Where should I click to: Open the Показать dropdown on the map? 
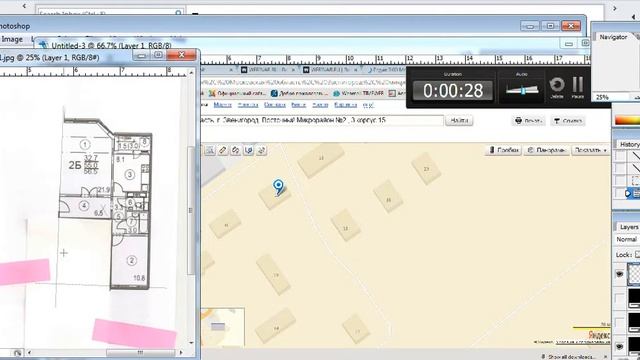[591, 150]
